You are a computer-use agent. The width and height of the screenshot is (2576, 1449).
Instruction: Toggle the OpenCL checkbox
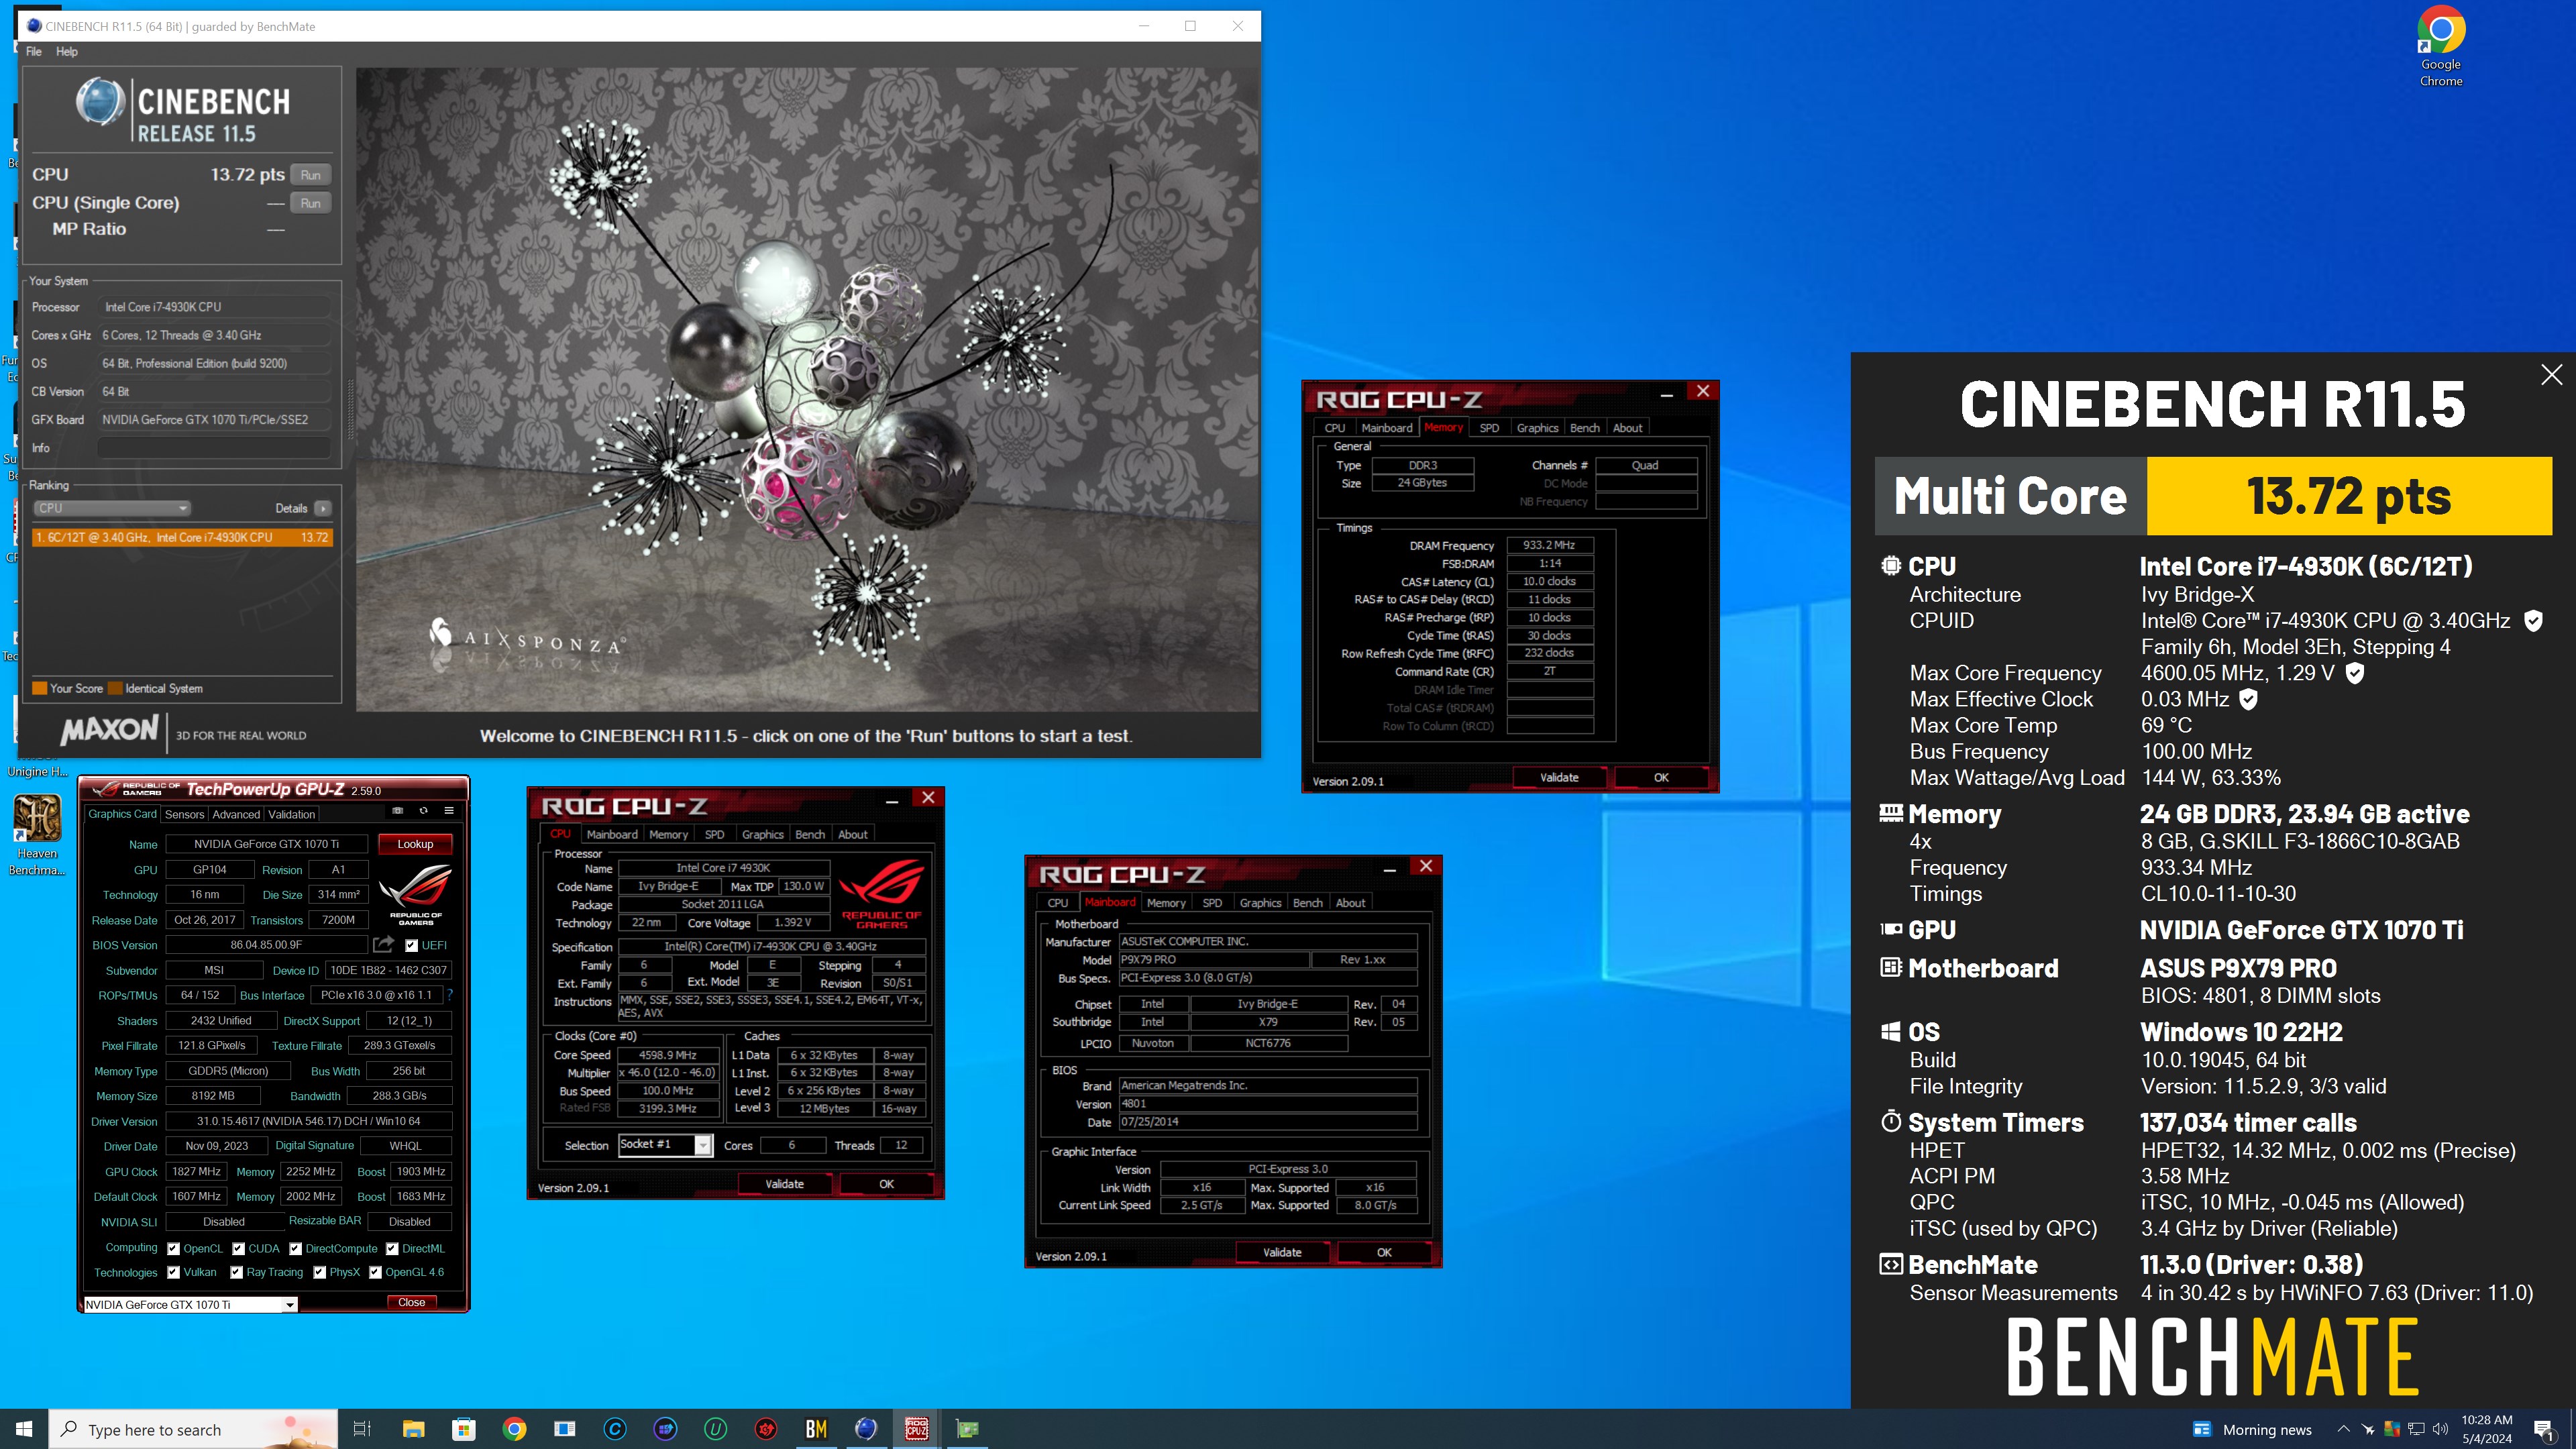[x=174, y=1248]
